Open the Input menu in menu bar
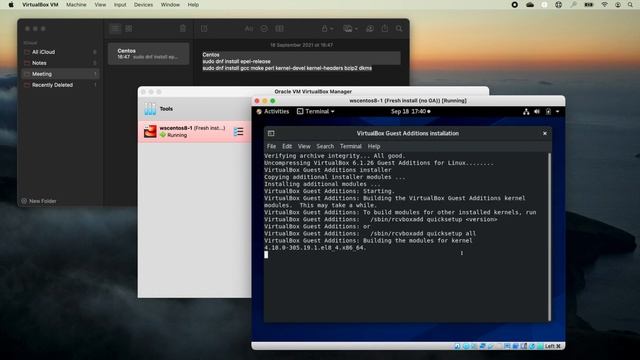The image size is (640, 360). pyautogui.click(x=120, y=5)
